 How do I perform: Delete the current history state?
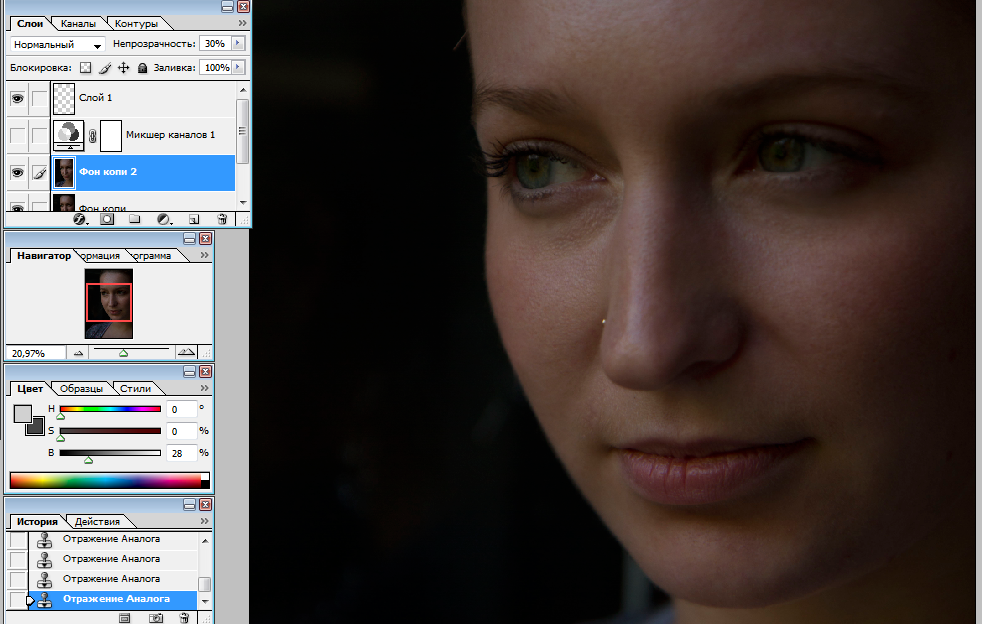(x=184, y=618)
